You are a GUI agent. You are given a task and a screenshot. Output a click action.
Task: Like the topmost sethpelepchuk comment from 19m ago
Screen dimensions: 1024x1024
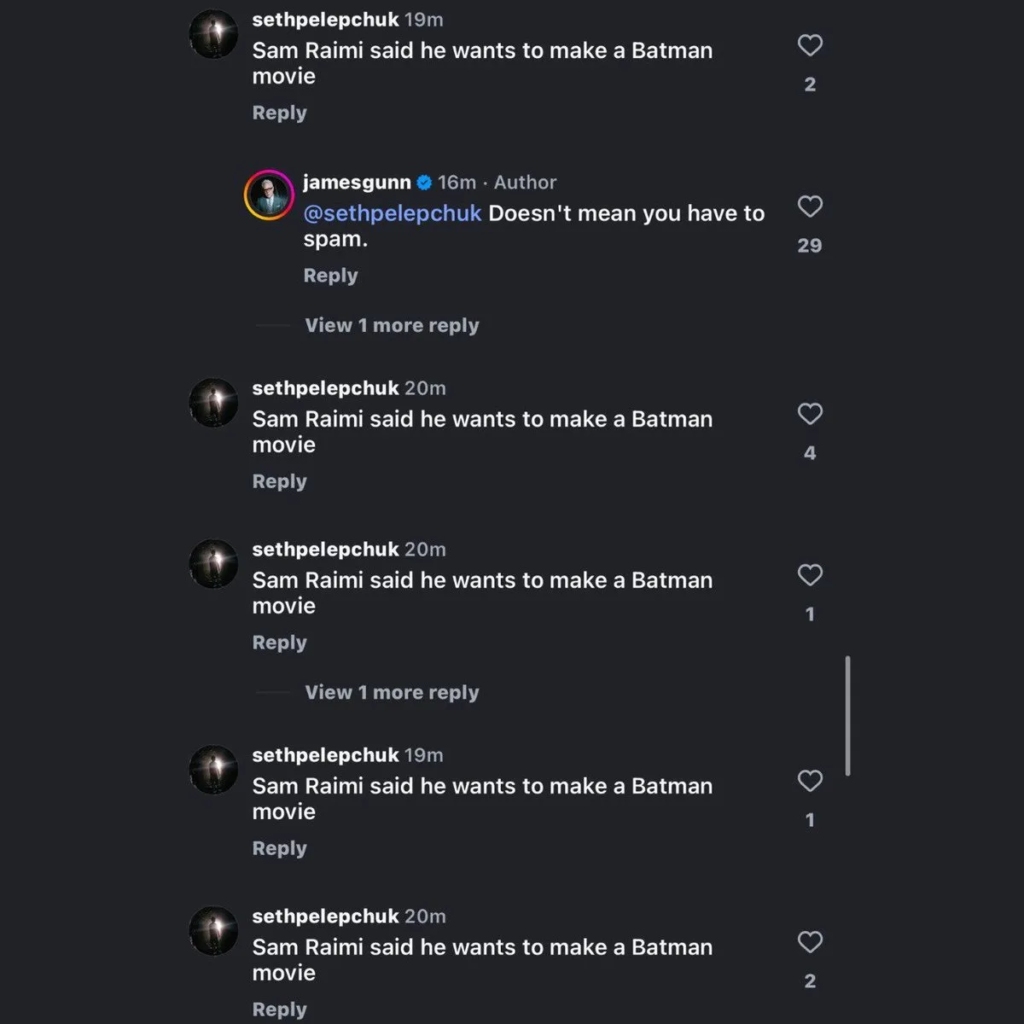pos(810,45)
